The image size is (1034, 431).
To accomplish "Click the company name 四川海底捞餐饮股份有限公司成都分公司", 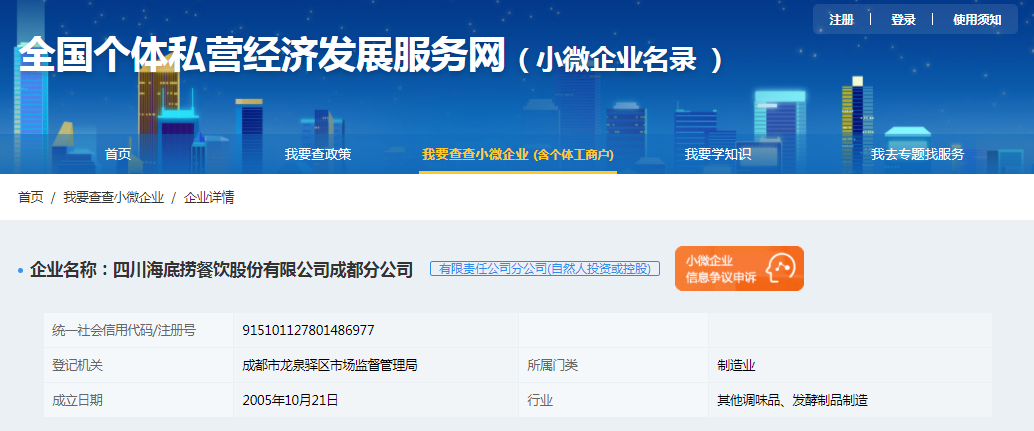I will [x=263, y=270].
